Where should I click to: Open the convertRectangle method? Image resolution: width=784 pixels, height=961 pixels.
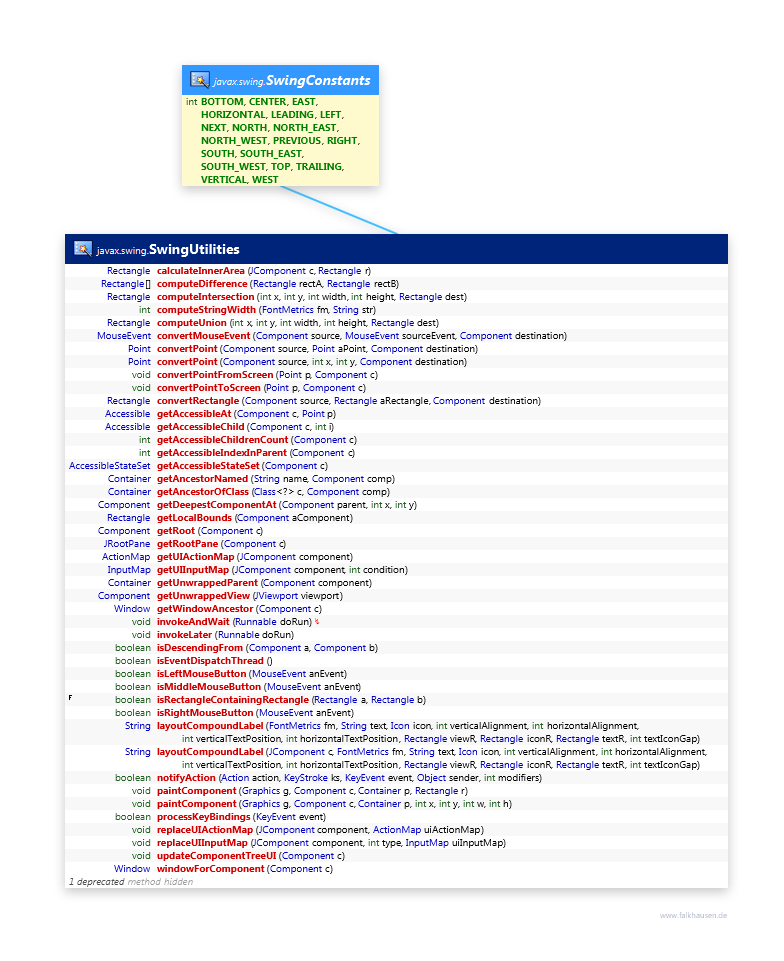(x=198, y=401)
